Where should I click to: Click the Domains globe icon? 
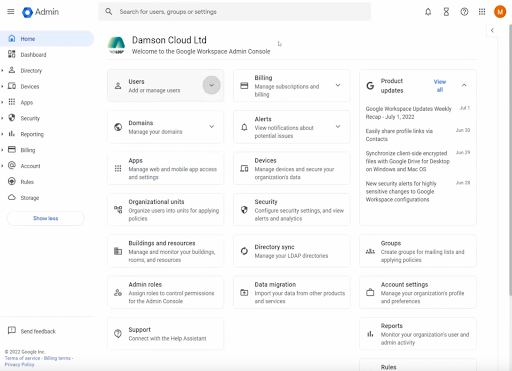click(118, 127)
